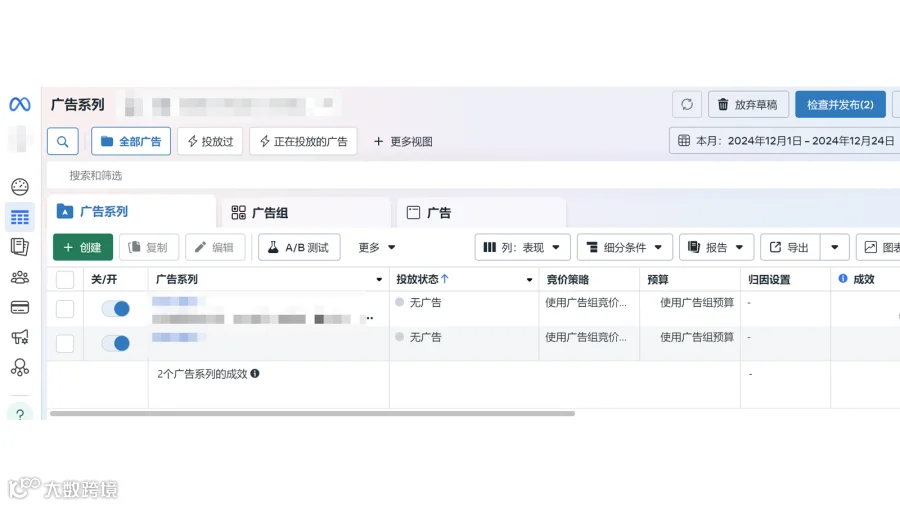Click the horizontal table scrollbar
Viewport: 900px width, 506px height.
click(x=312, y=413)
